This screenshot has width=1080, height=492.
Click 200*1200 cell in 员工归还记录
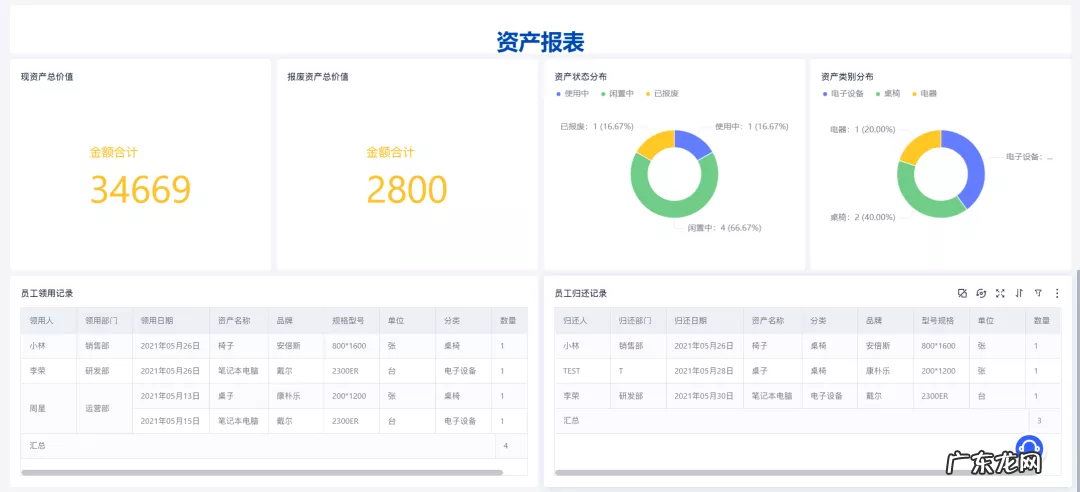pyautogui.click(x=939, y=371)
